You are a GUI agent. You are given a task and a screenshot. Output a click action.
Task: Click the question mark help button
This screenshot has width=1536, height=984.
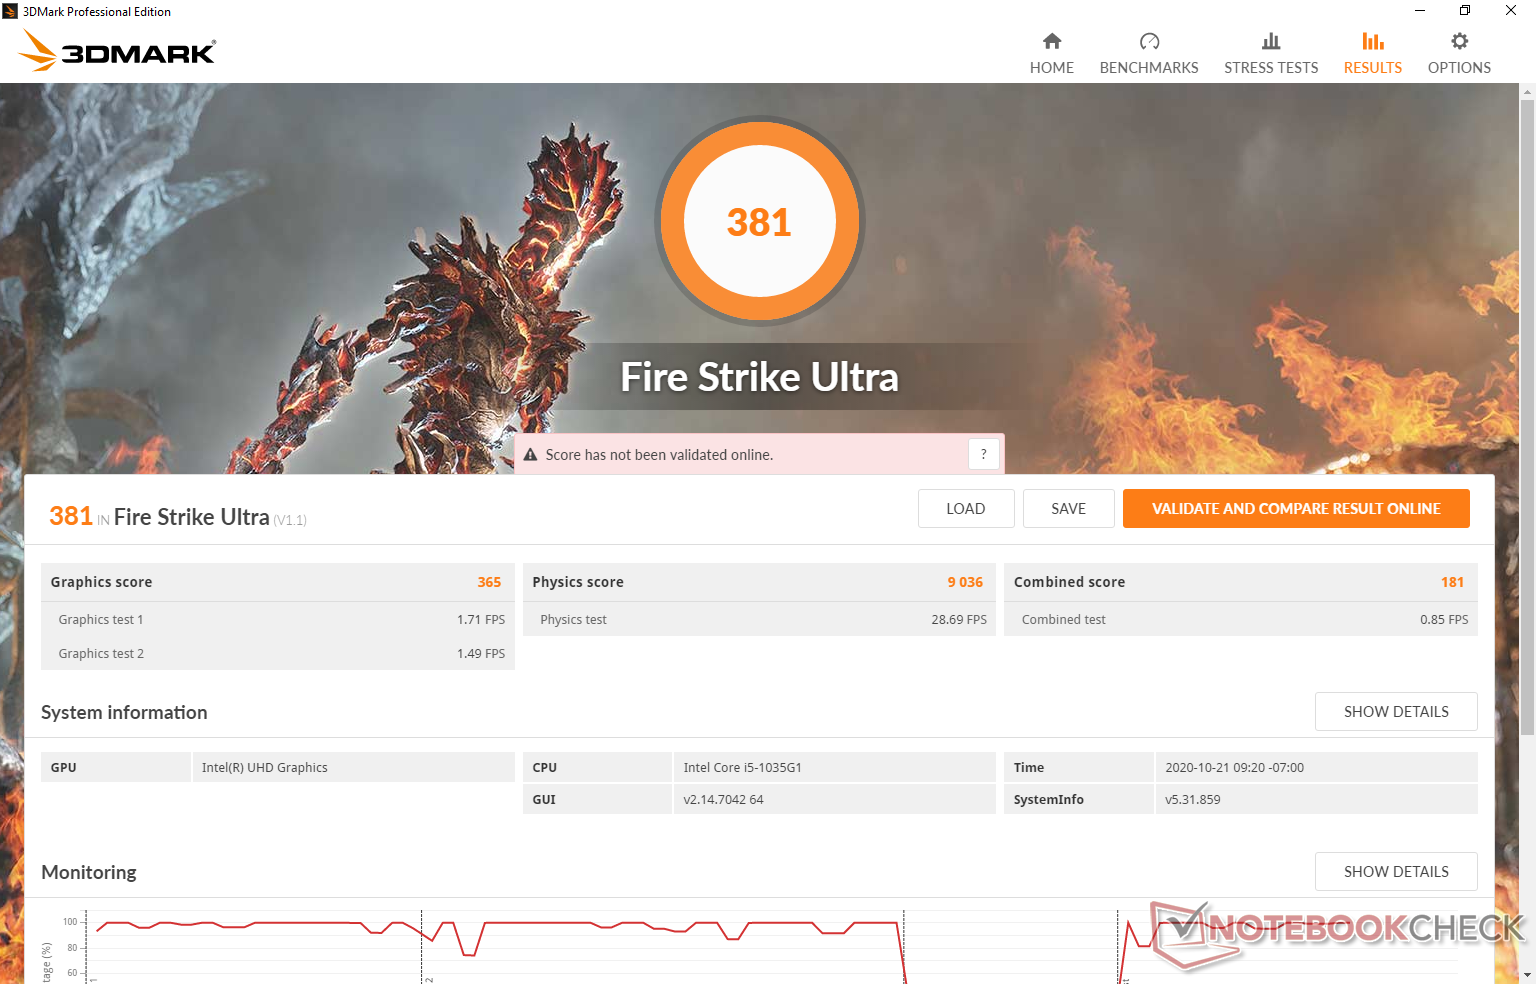click(x=984, y=454)
